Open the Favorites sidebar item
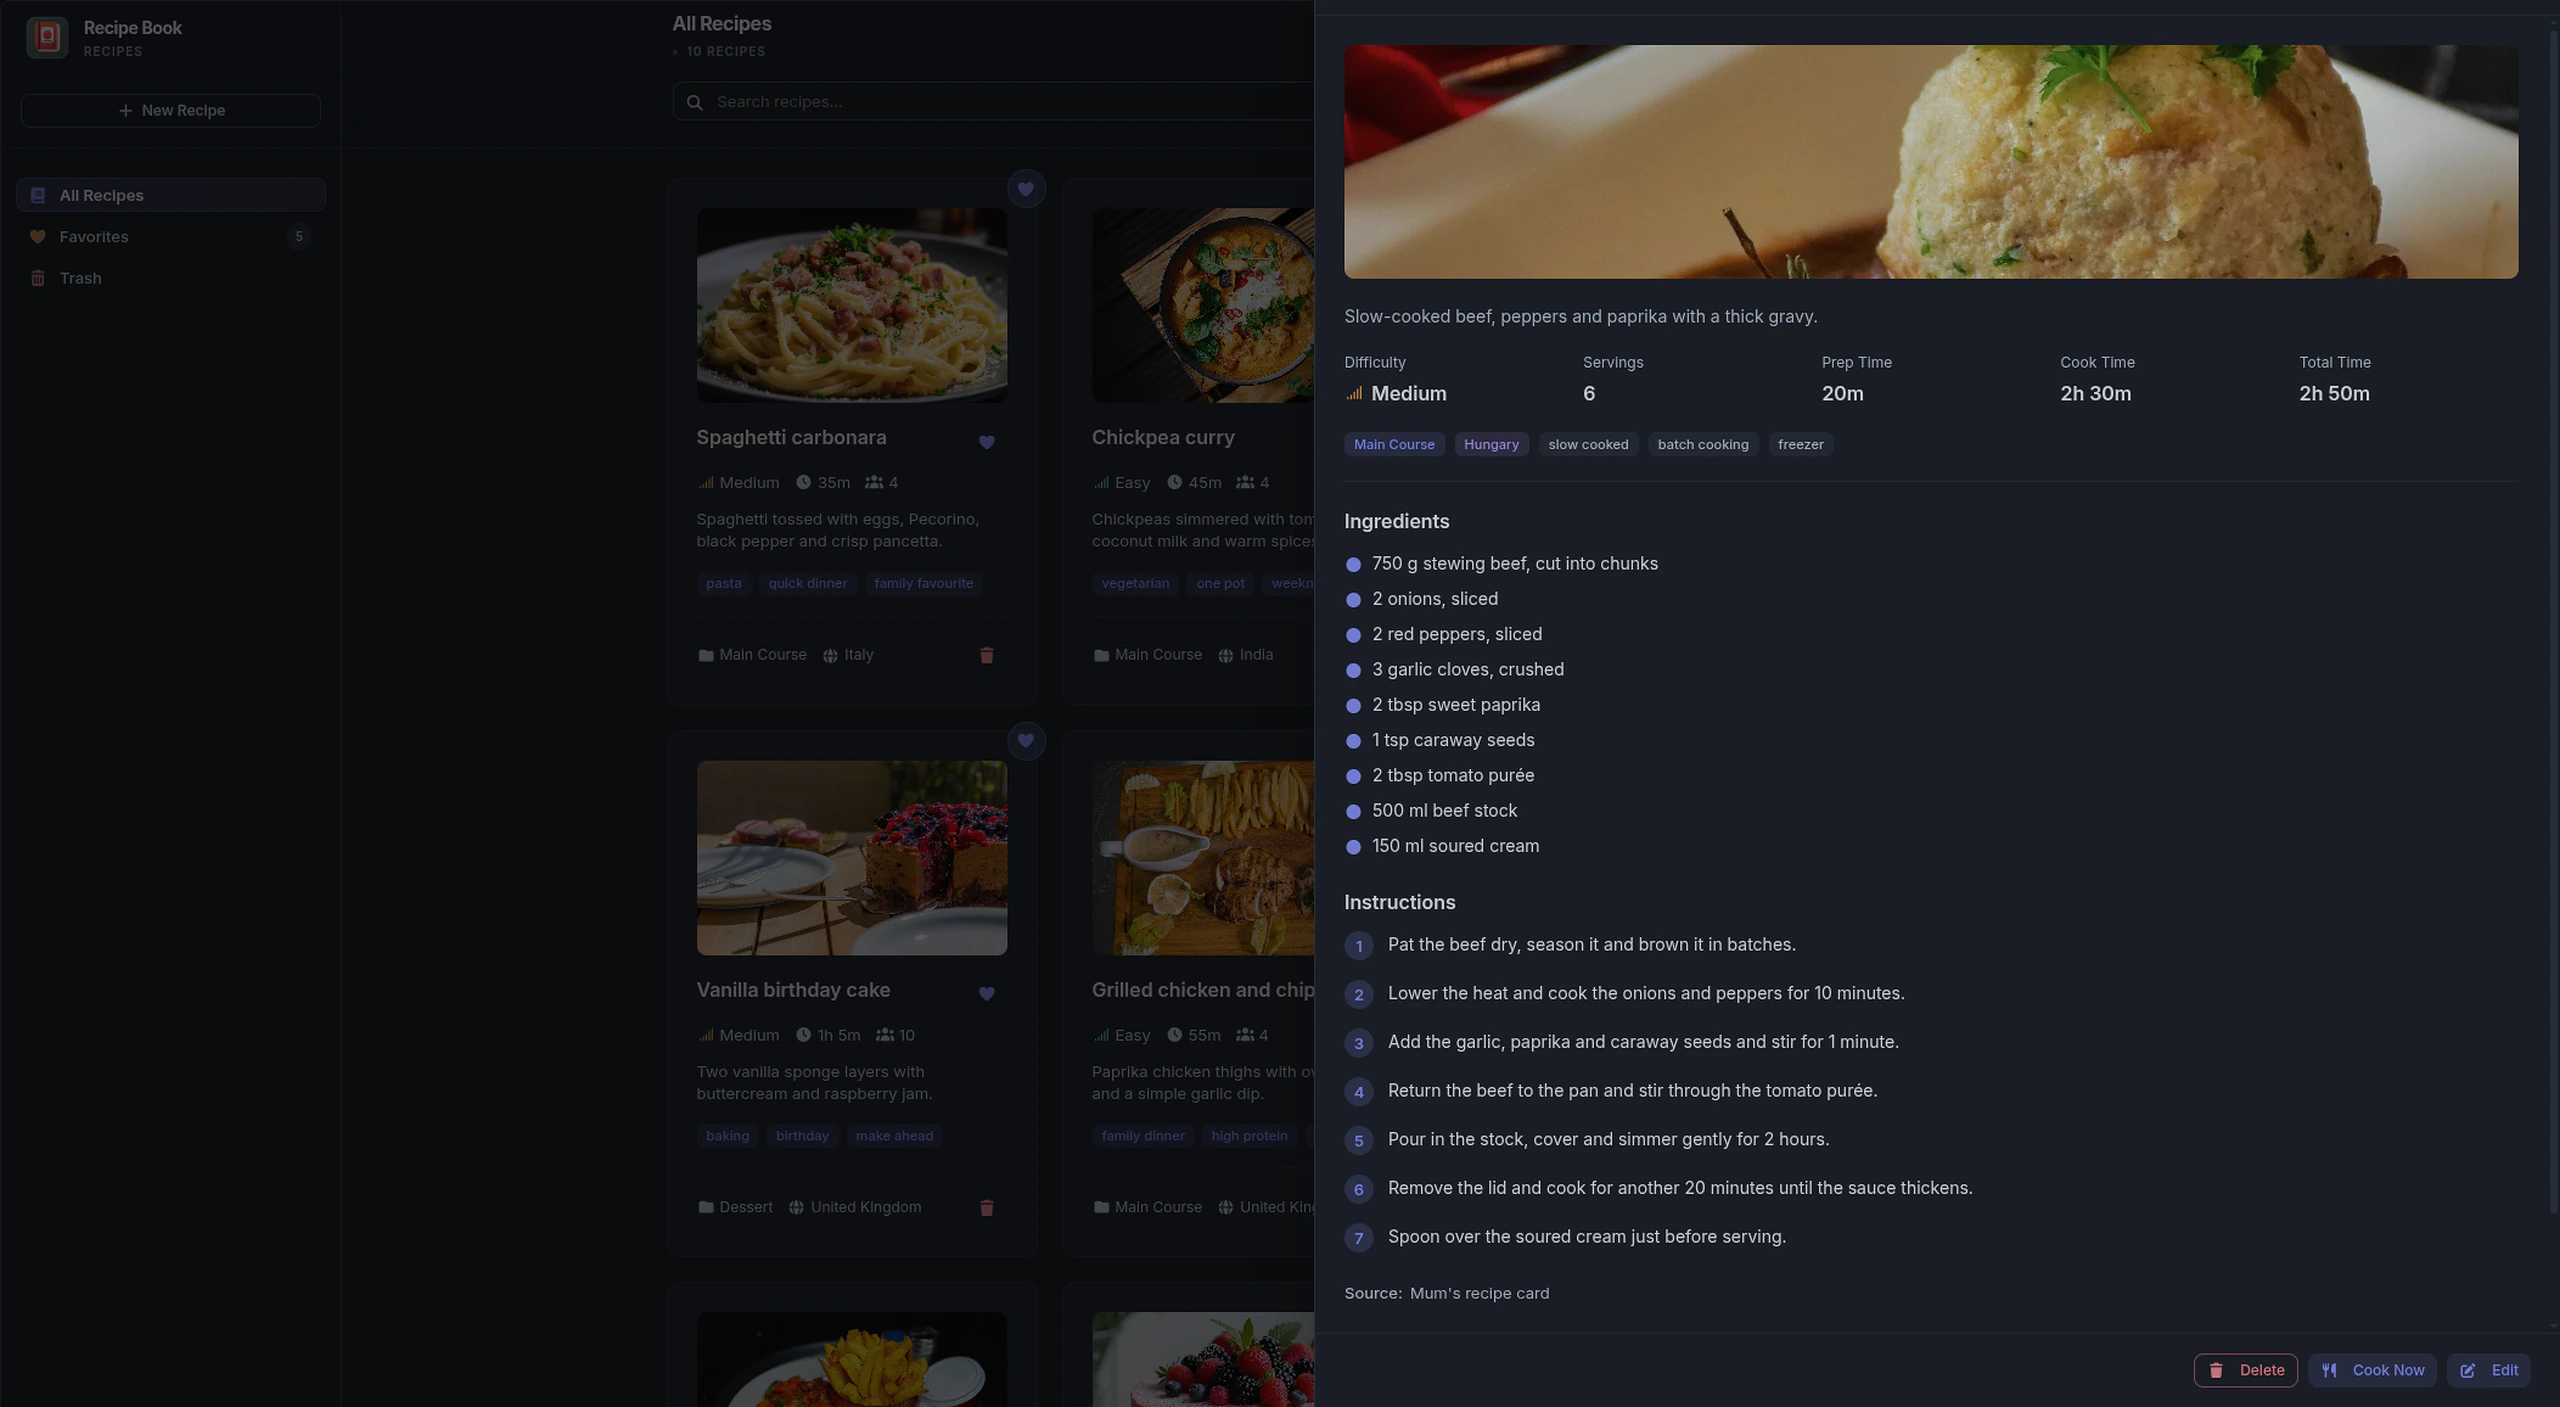This screenshot has width=2560, height=1407. (x=171, y=237)
